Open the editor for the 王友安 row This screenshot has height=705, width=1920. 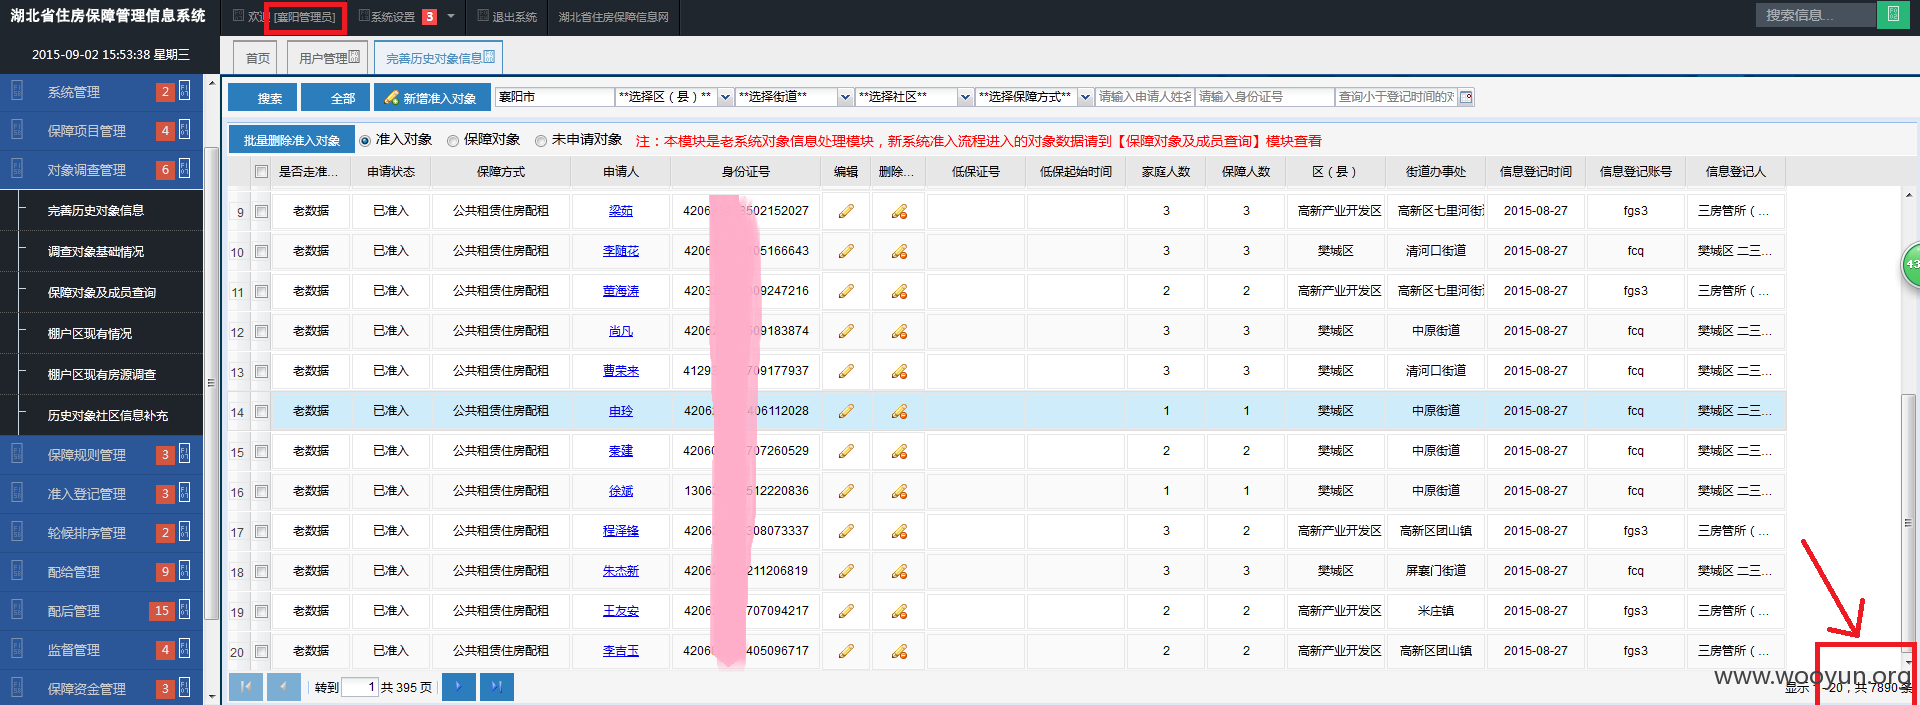tap(846, 611)
